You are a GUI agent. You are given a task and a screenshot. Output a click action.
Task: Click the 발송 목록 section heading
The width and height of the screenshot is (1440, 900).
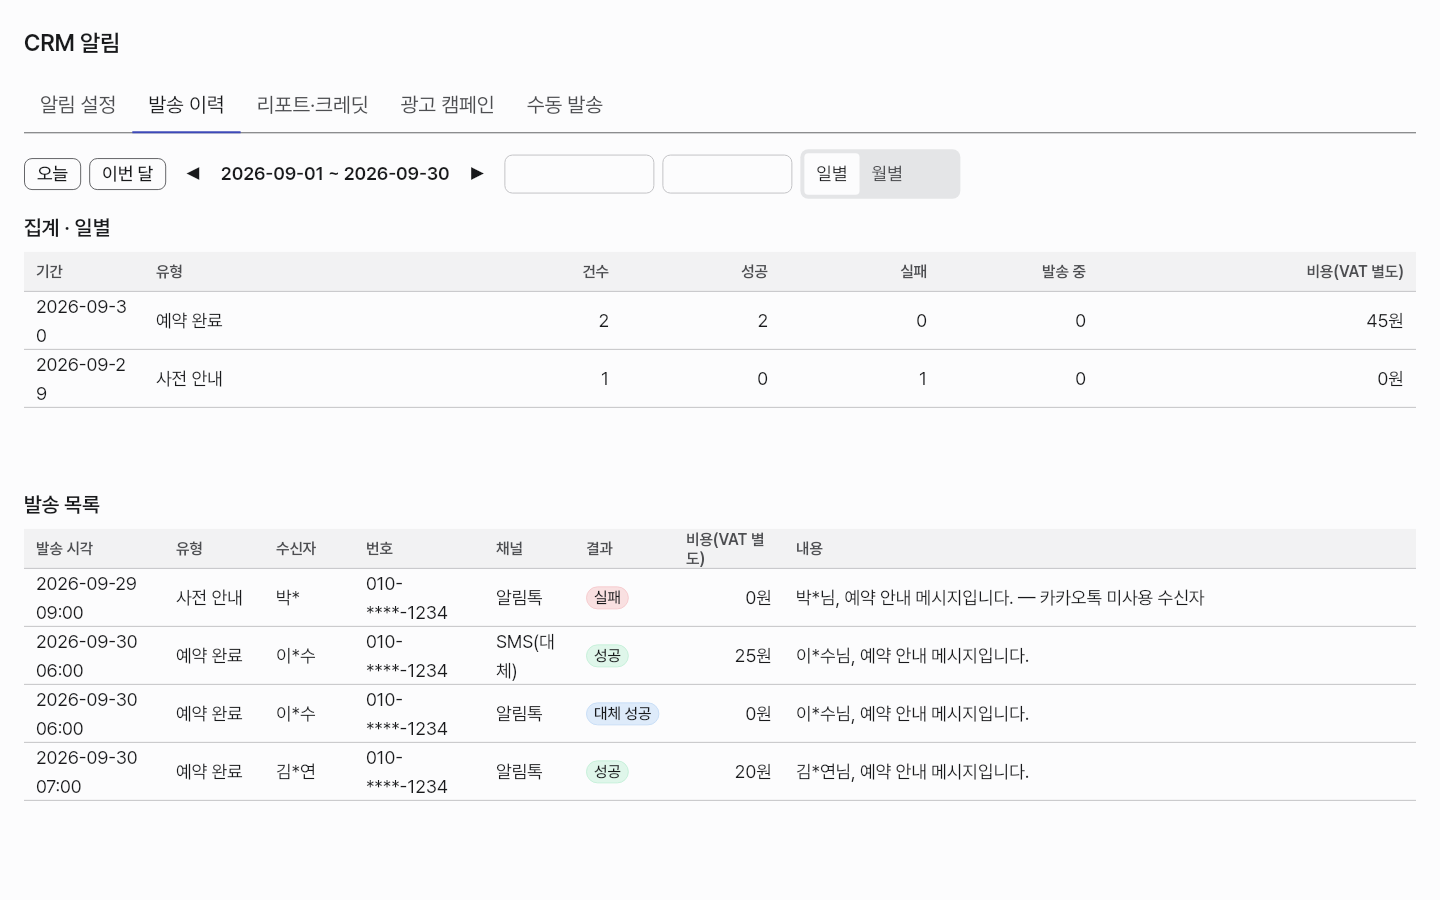pyautogui.click(x=62, y=505)
